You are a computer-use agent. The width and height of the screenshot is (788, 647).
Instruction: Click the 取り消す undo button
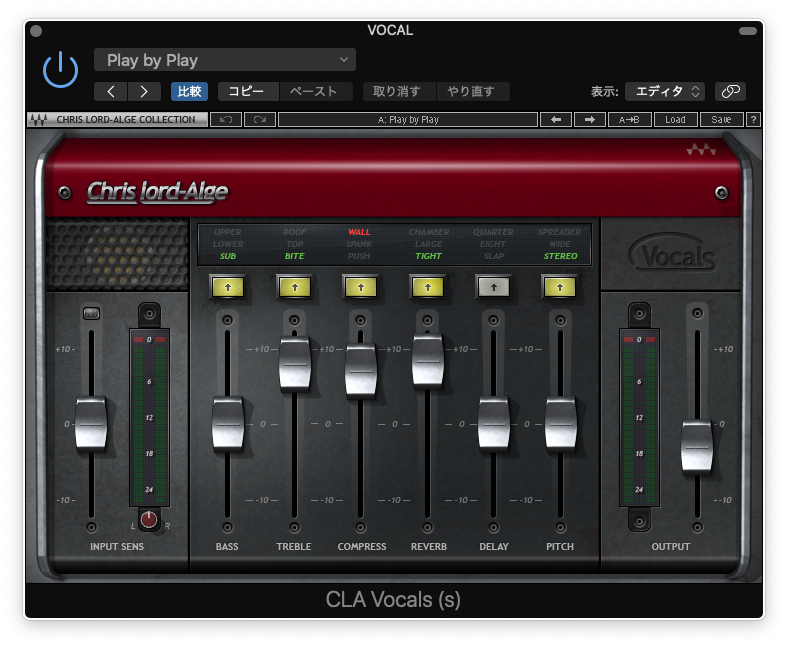[x=399, y=91]
